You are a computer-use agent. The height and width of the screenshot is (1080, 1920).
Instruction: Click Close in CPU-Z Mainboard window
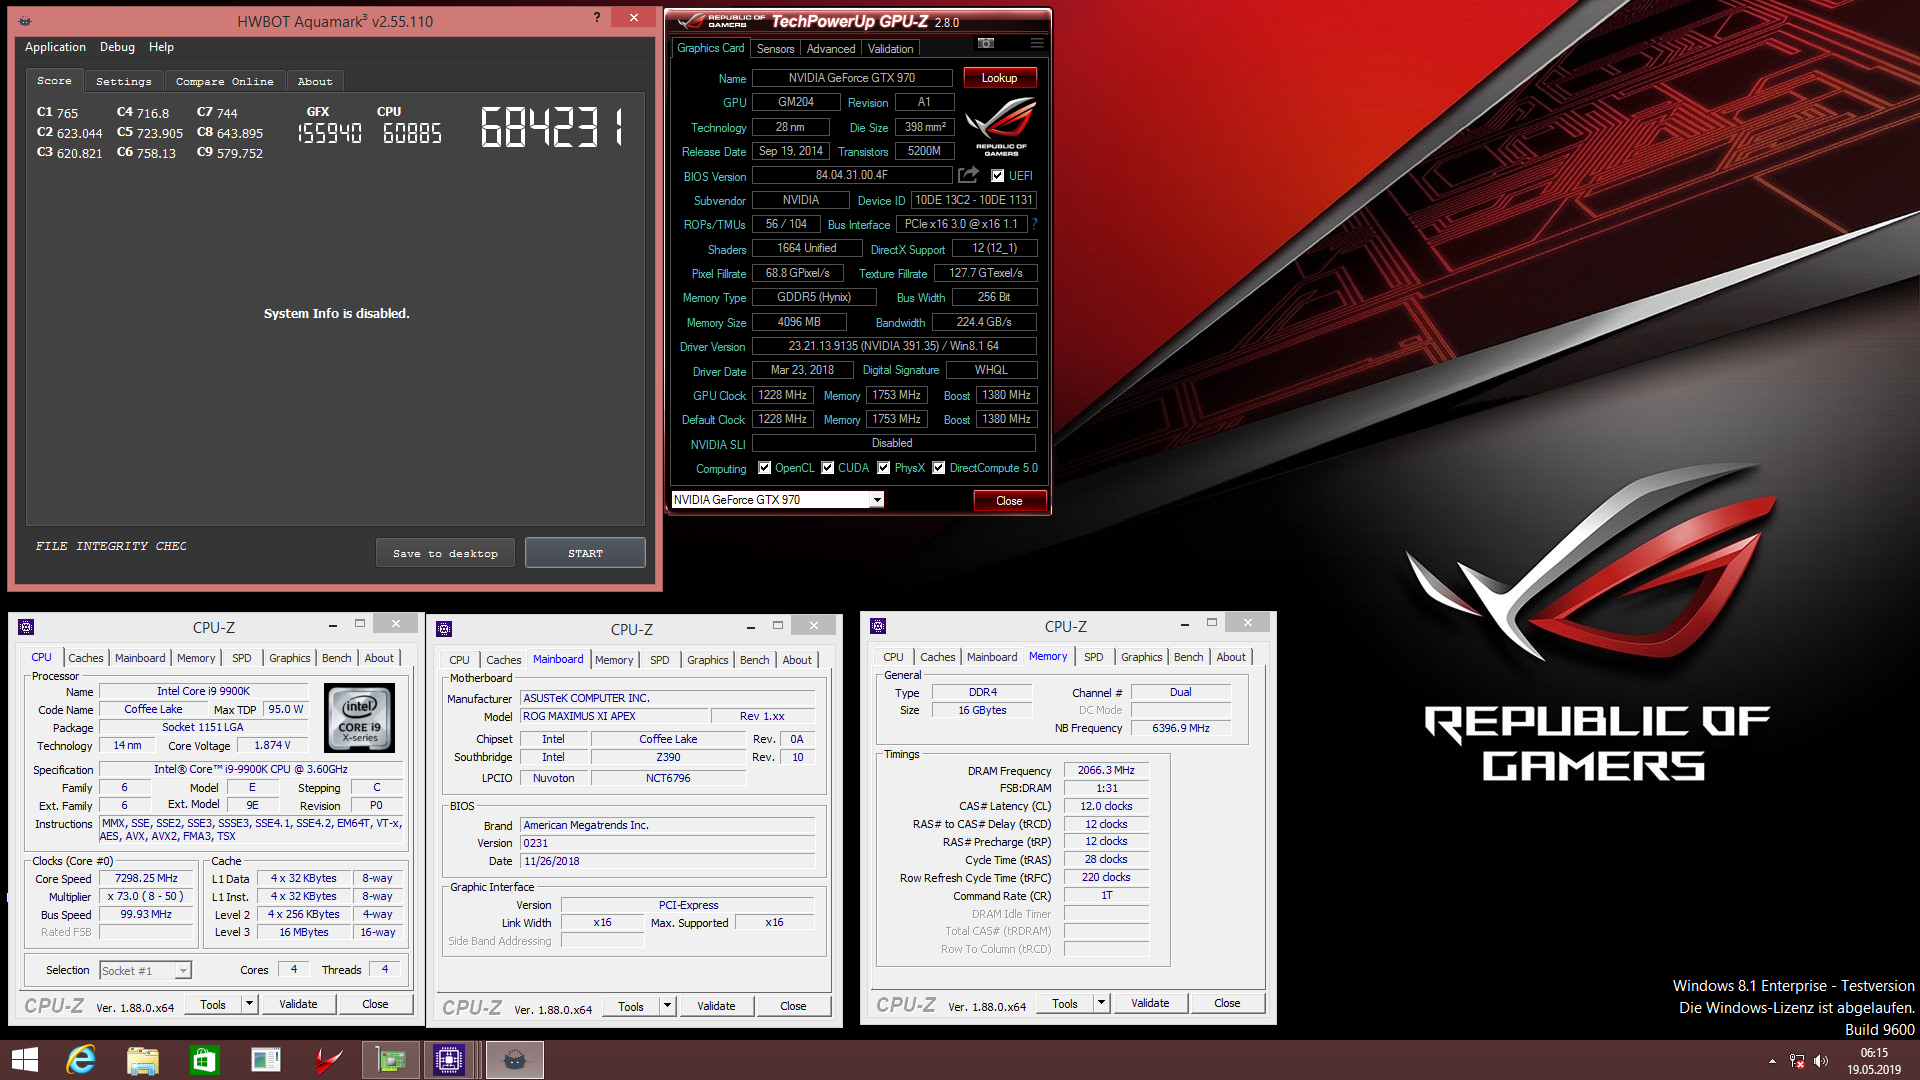793,1006
